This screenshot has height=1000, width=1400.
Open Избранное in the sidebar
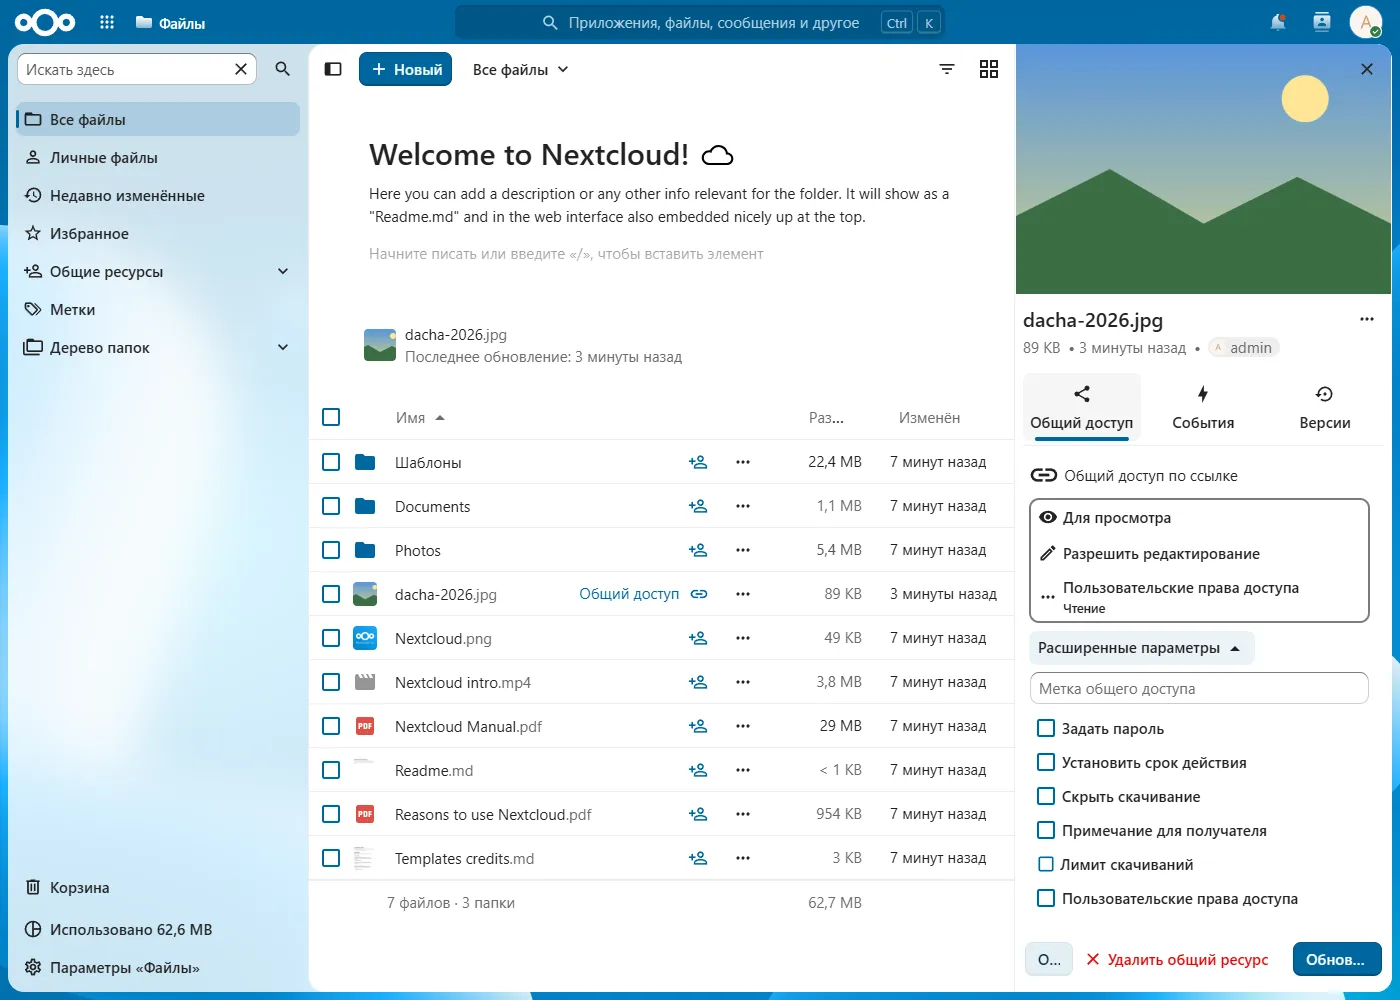158,233
